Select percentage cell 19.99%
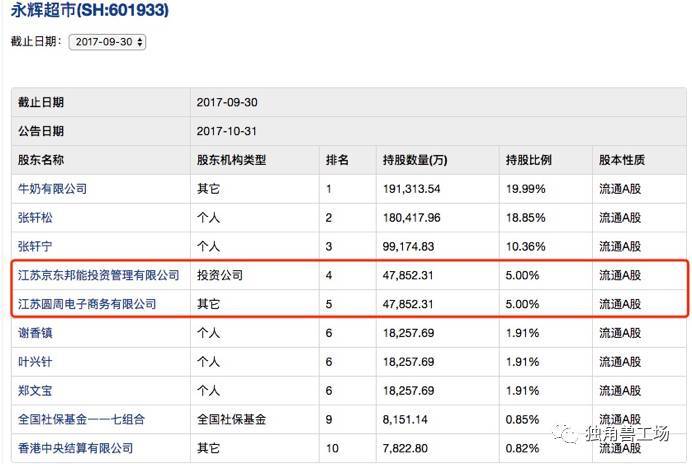Viewport: 692px width, 464px height. coord(525,189)
